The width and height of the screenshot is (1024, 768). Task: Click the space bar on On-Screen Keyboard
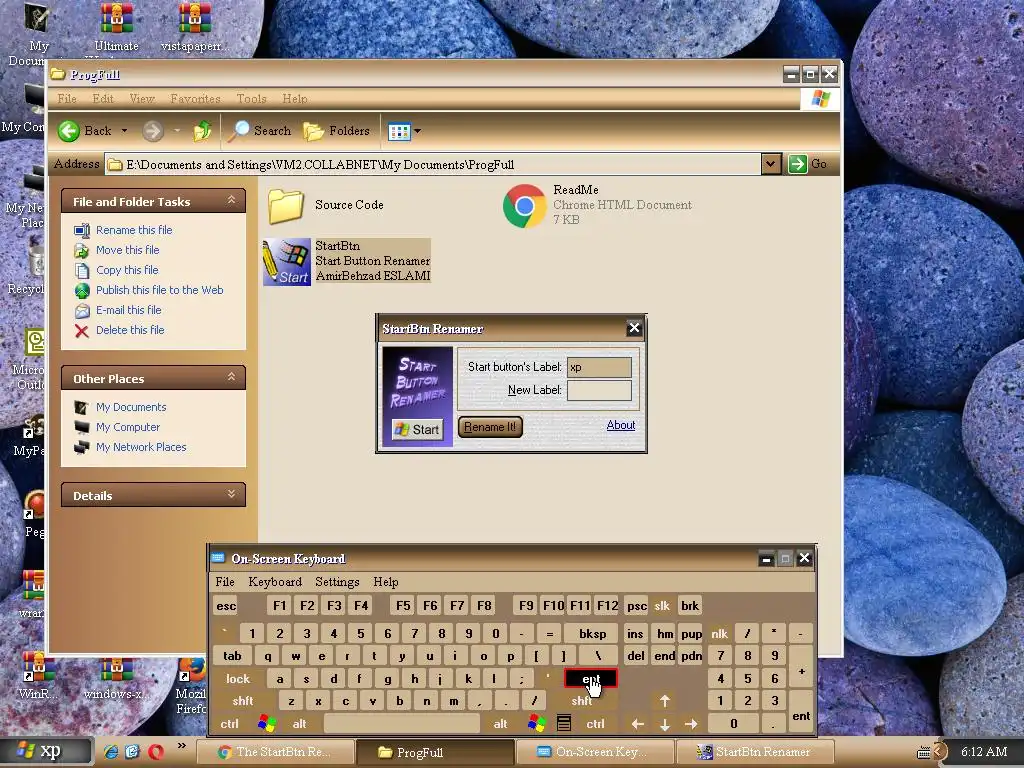coord(401,724)
